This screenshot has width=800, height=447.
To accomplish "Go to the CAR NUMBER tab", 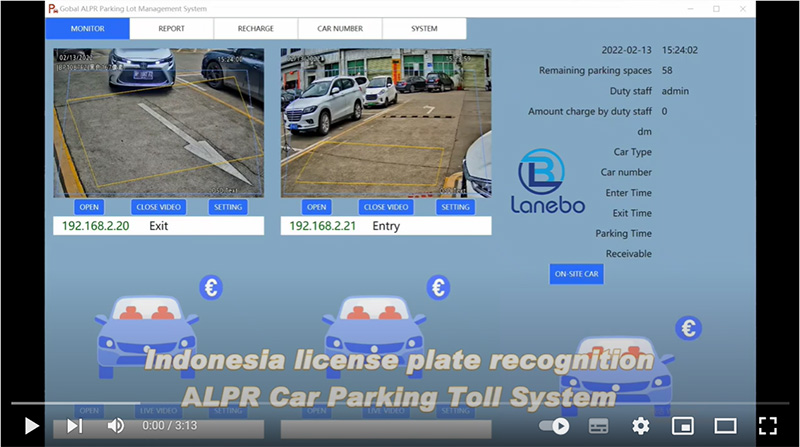I will click(x=340, y=29).
